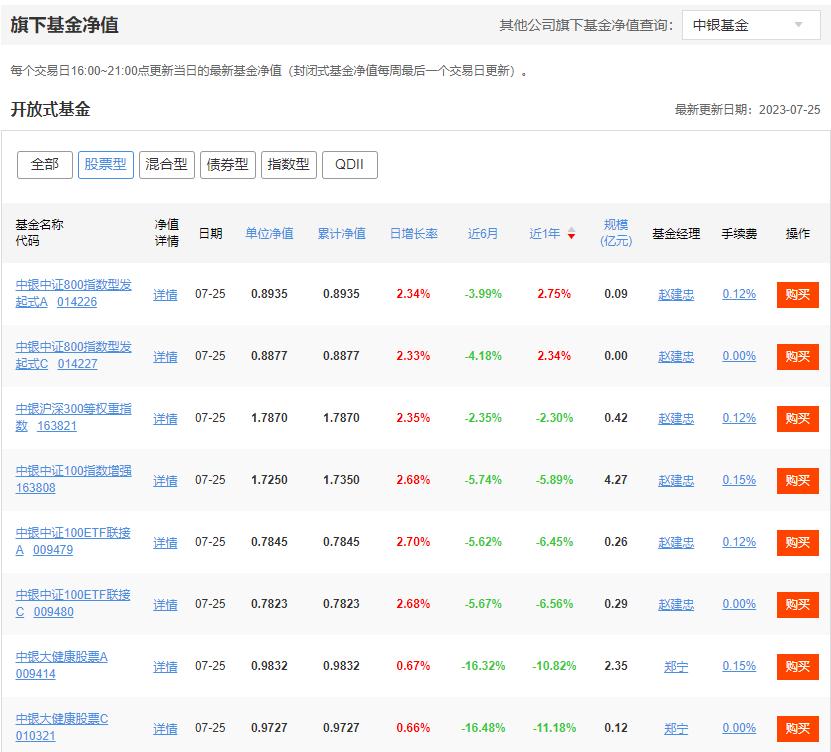Screen dimensions: 831x752
Task: Click 购买 beside 中银沪深300等权重指数
Action: 796,419
